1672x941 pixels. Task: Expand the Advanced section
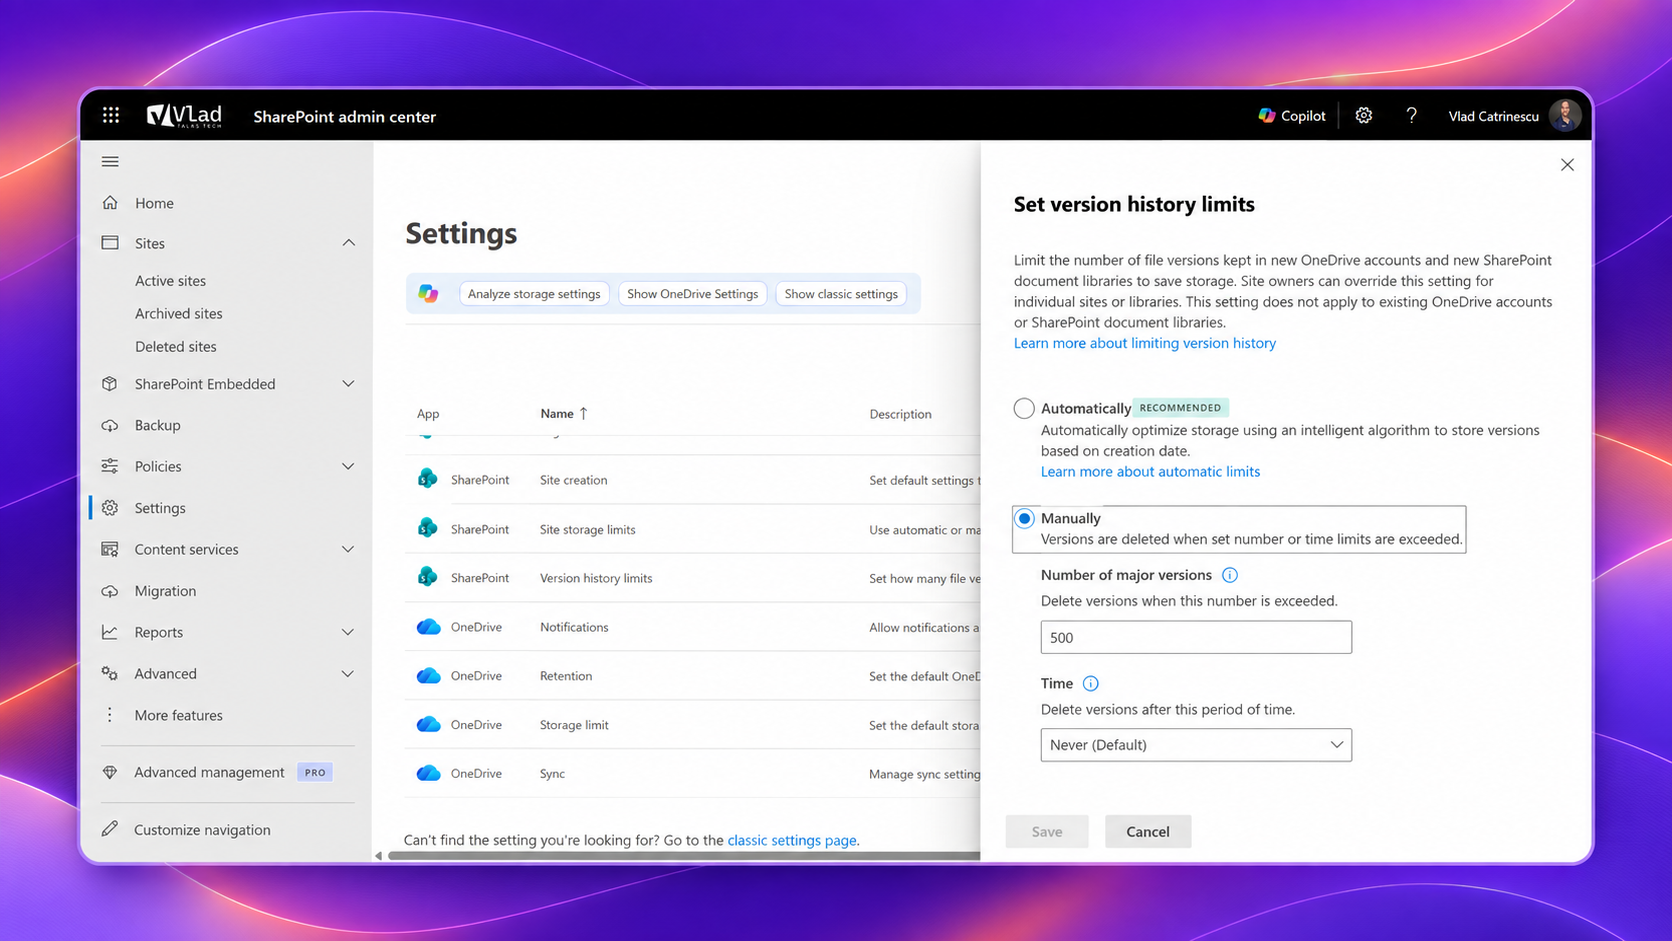[348, 674]
